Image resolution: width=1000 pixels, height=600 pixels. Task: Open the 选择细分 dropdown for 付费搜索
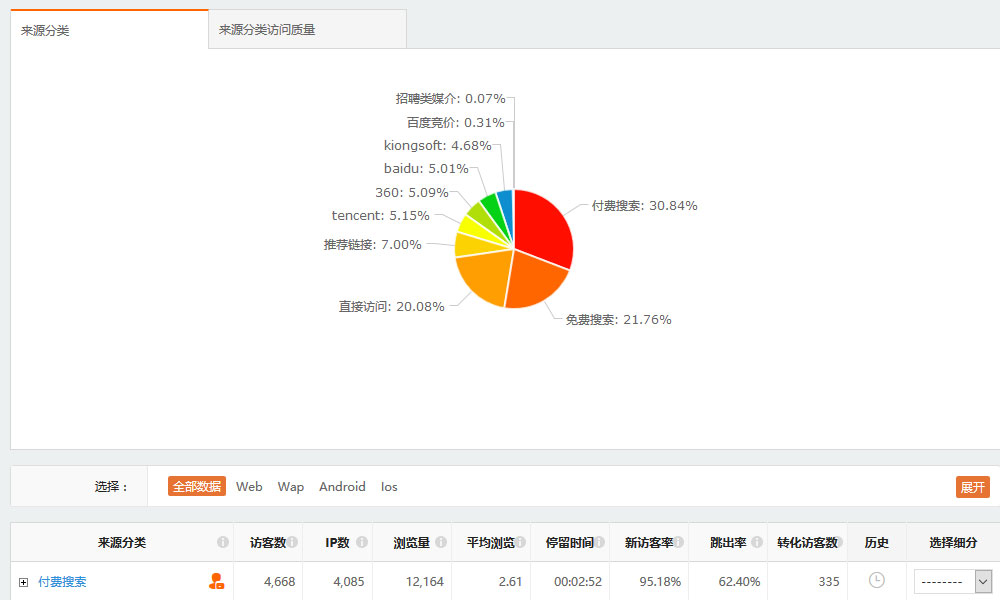pyautogui.click(x=952, y=582)
